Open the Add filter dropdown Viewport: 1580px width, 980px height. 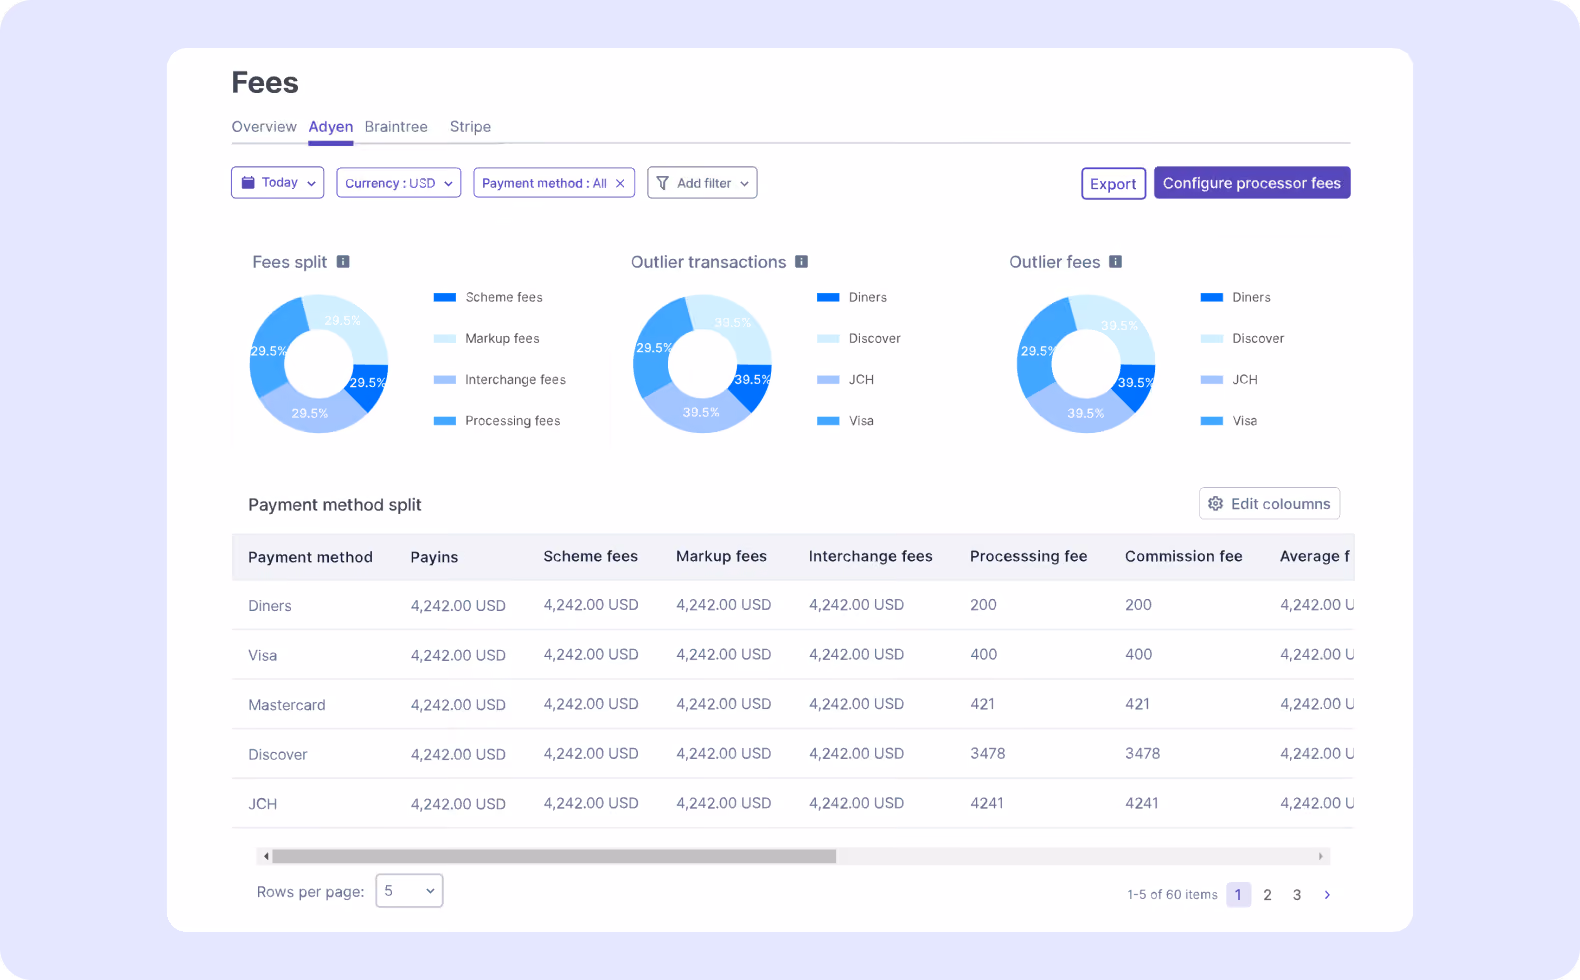point(702,183)
